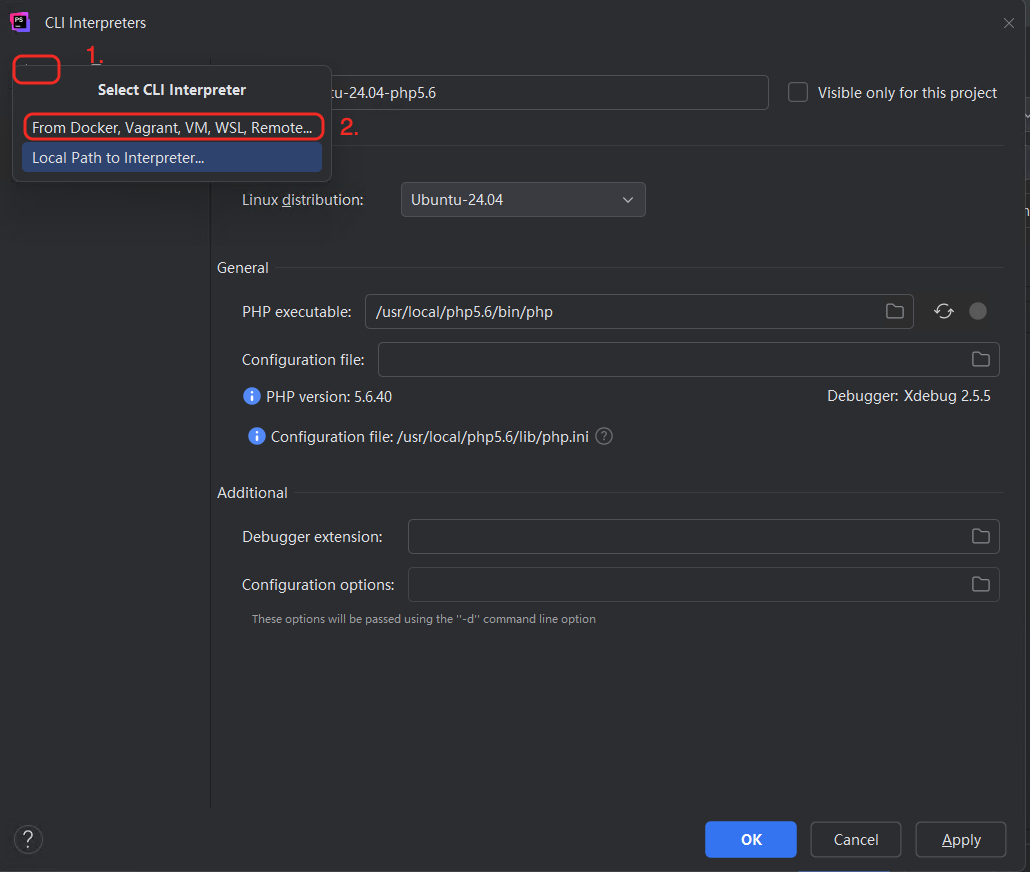The width and height of the screenshot is (1030, 872).
Task: Click the /usr/local/php5.6/lib/php.ini path text
Action: (x=493, y=437)
